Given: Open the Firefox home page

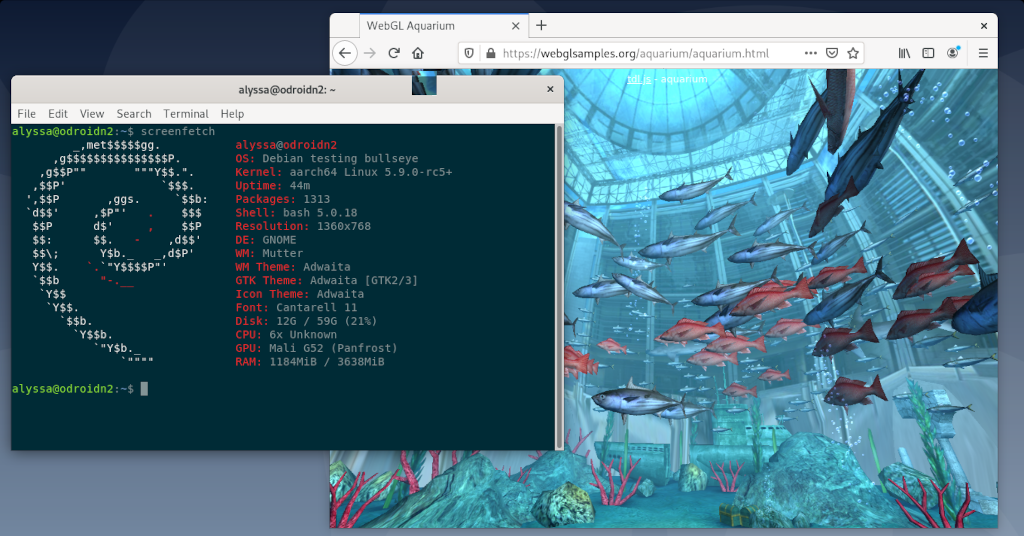Looking at the screenshot, I should [418, 54].
